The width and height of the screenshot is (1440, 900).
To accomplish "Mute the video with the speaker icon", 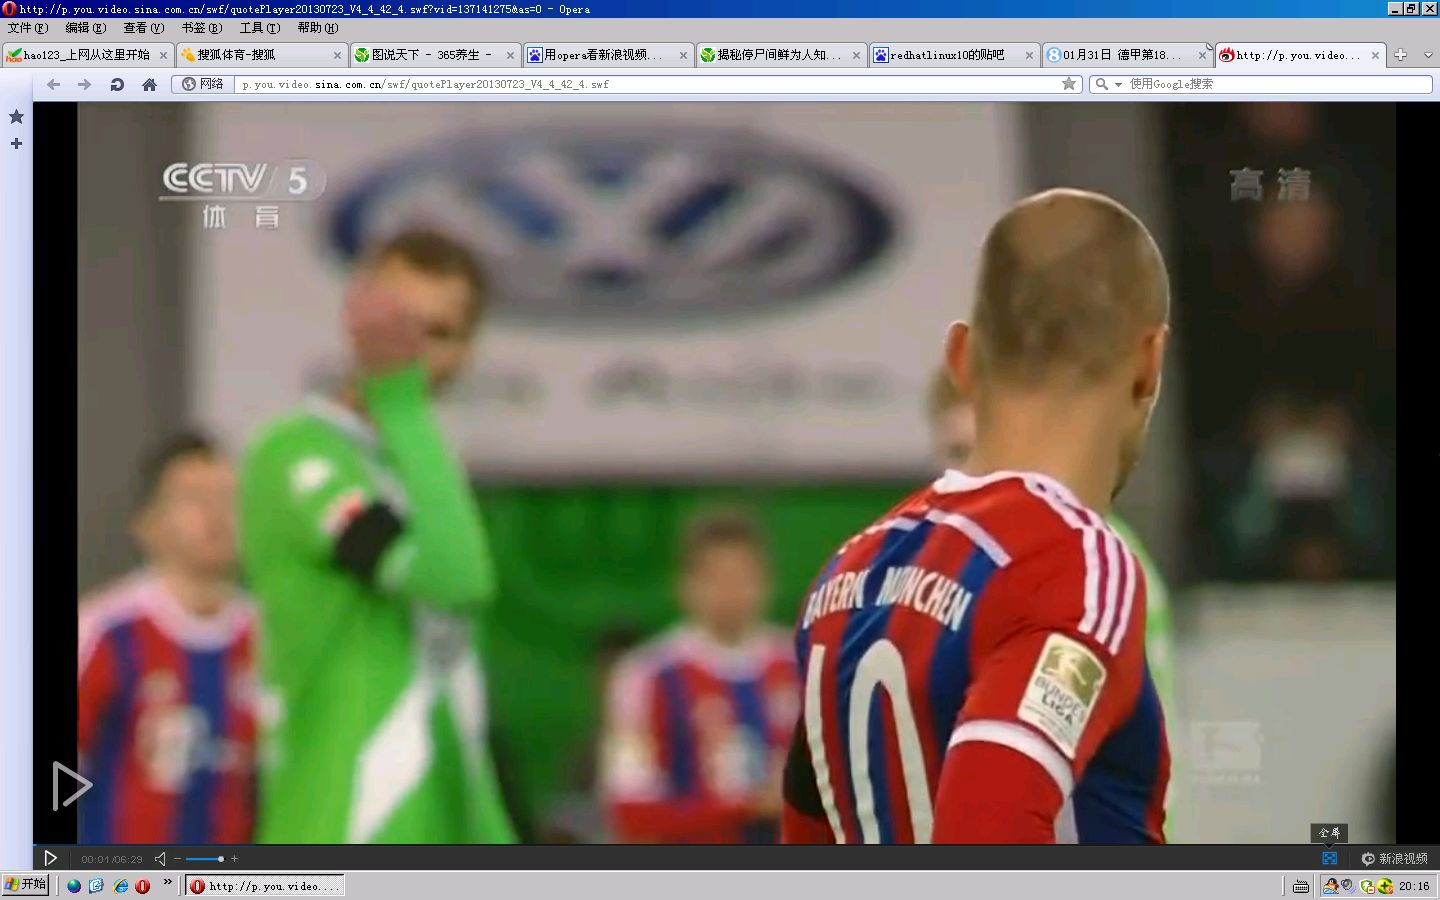I will [x=160, y=858].
